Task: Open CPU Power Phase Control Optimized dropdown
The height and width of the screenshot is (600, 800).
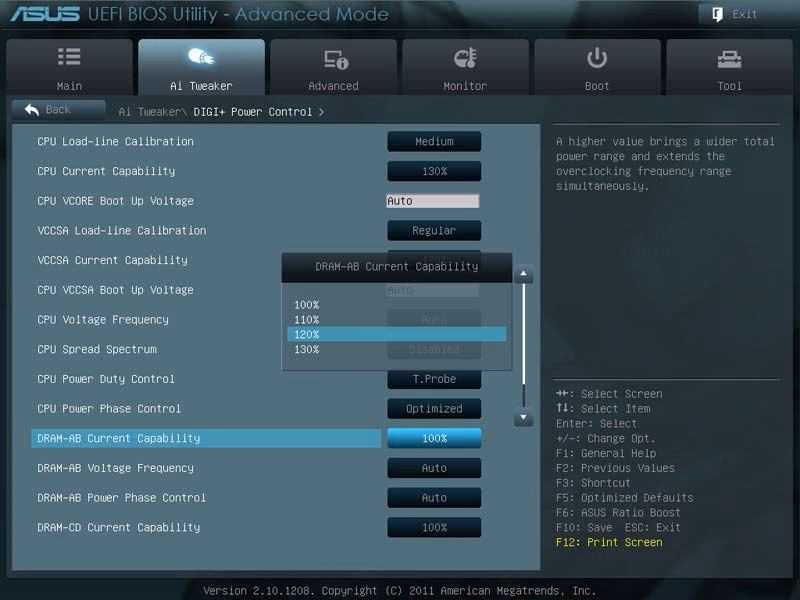Action: 434,409
